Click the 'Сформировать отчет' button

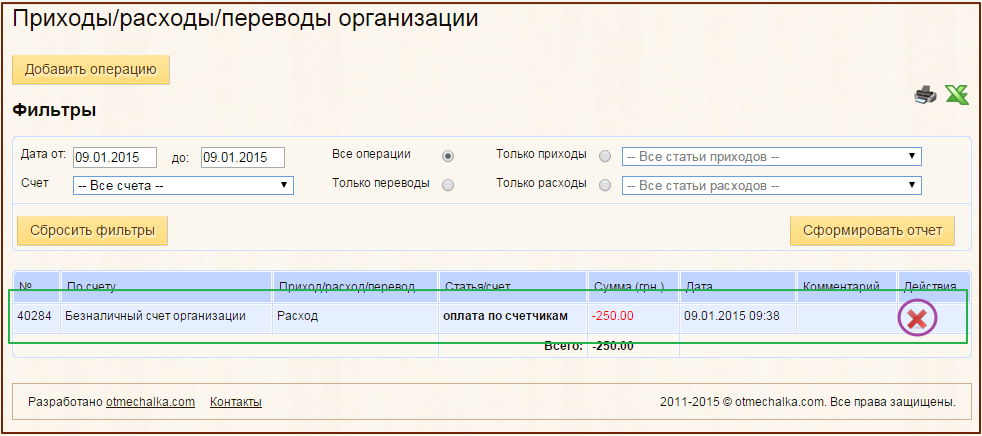(873, 231)
